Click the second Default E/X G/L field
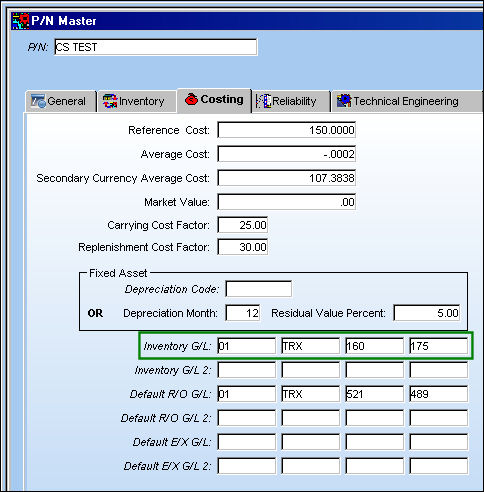The width and height of the screenshot is (484, 492). click(x=311, y=442)
